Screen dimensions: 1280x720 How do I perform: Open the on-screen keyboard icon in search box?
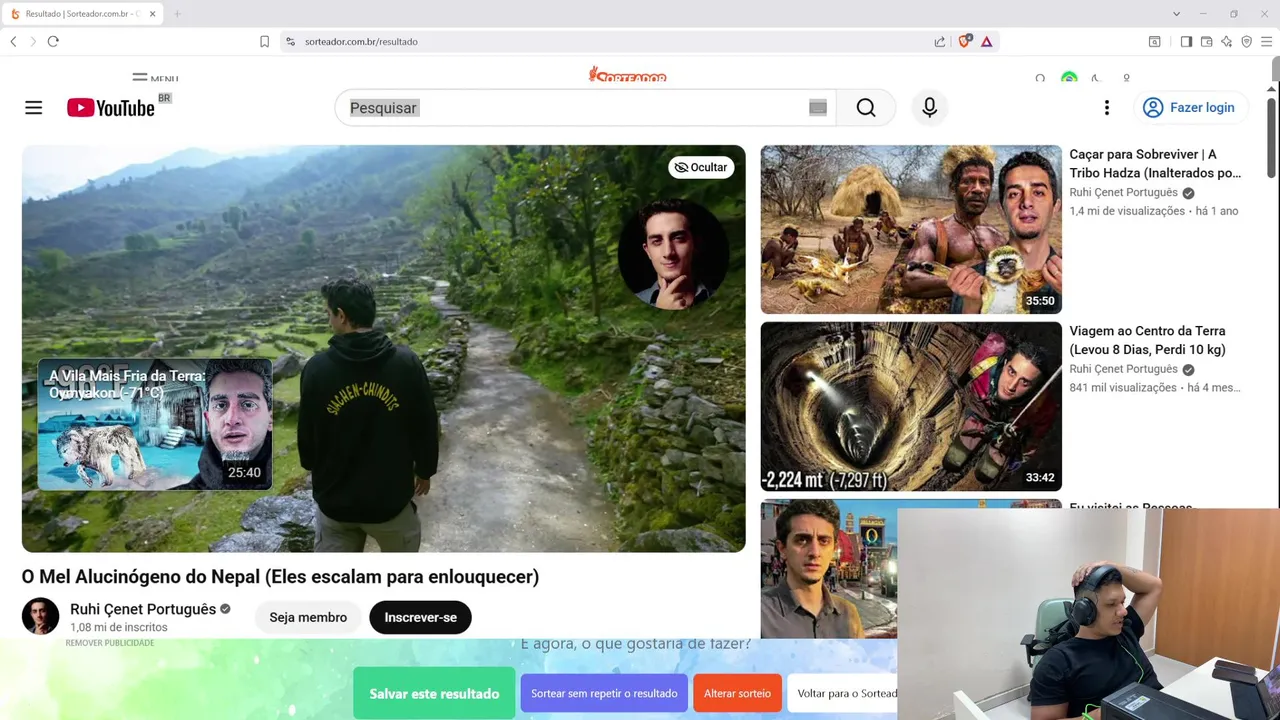818,108
